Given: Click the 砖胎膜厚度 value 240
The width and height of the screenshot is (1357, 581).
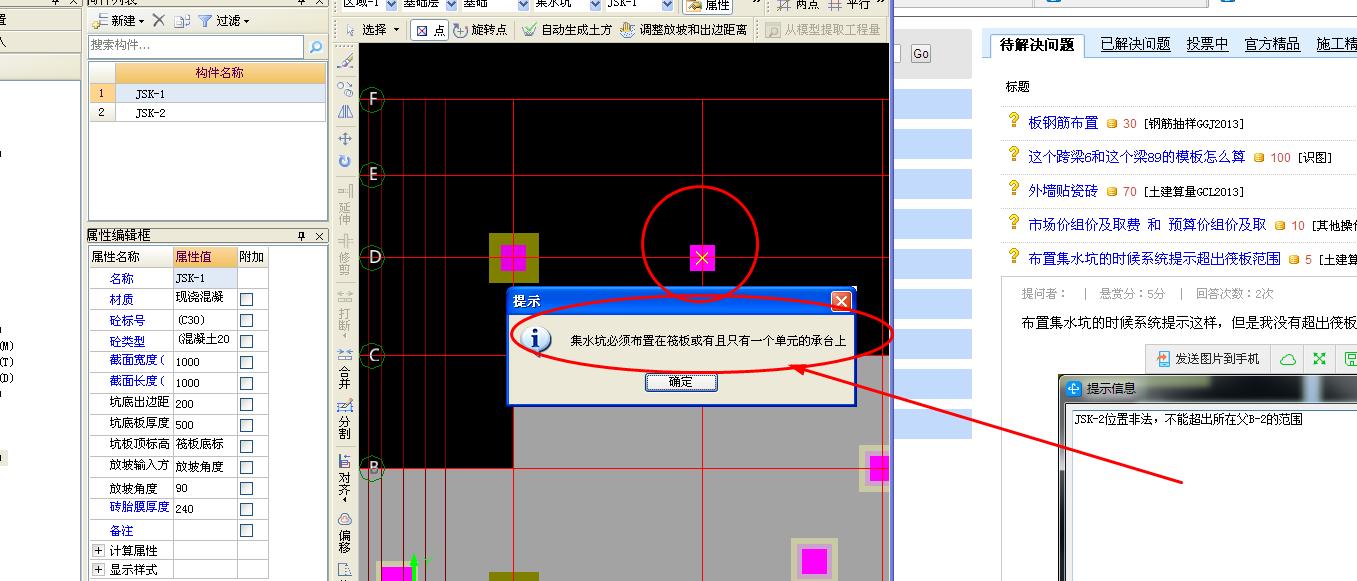Looking at the screenshot, I should pyautogui.click(x=205, y=508).
